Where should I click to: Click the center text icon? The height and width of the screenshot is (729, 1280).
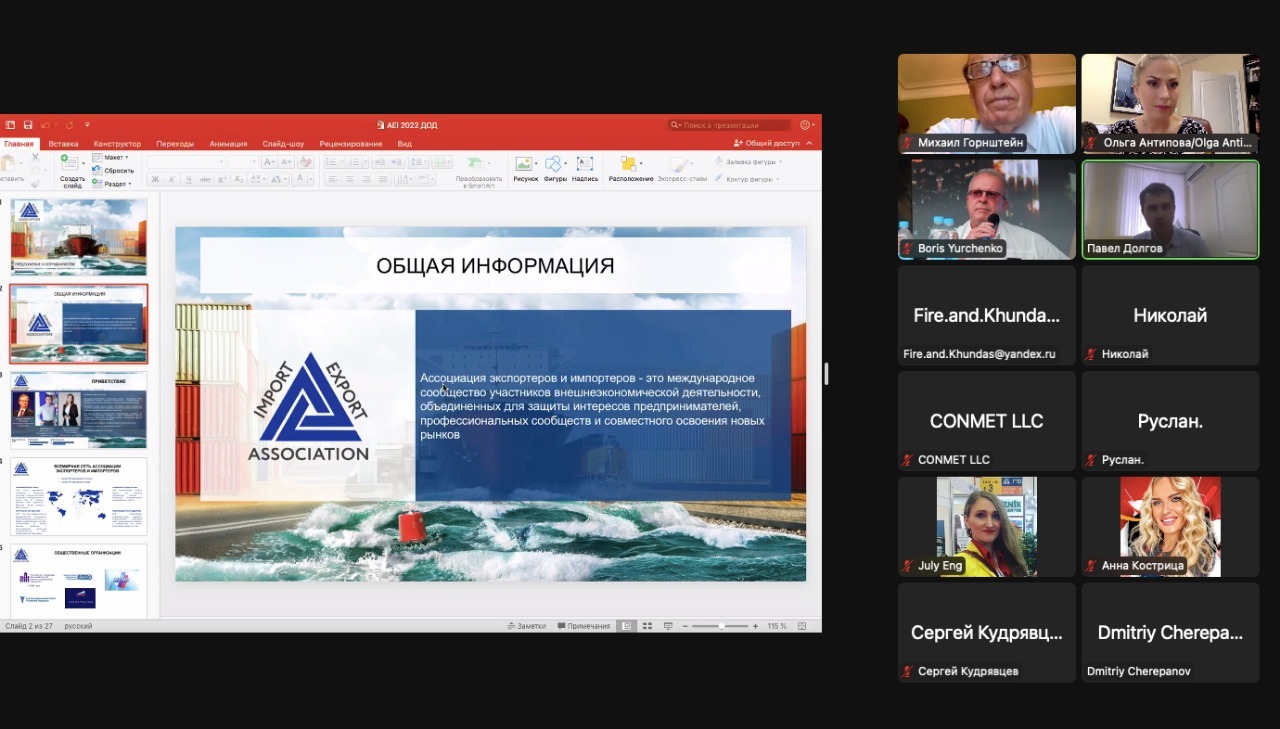pyautogui.click(x=349, y=180)
